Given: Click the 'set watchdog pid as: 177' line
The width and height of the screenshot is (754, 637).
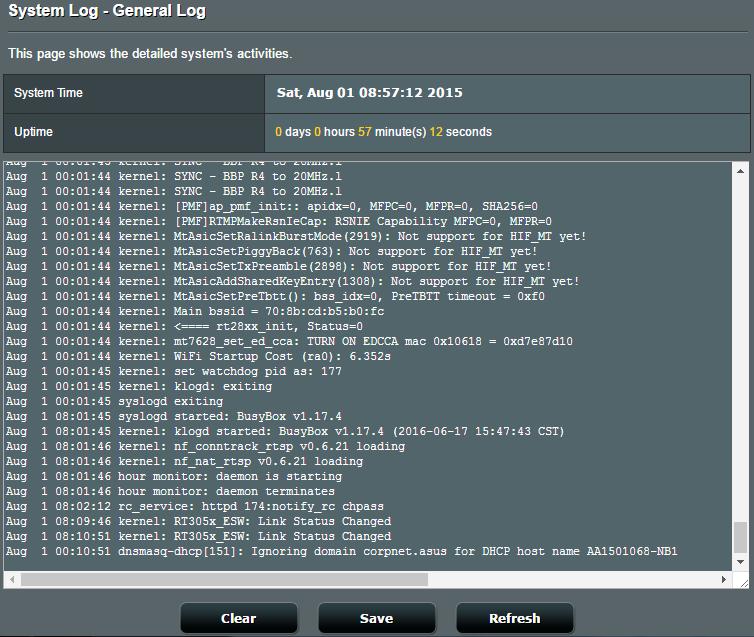Looking at the screenshot, I should click(x=174, y=371).
